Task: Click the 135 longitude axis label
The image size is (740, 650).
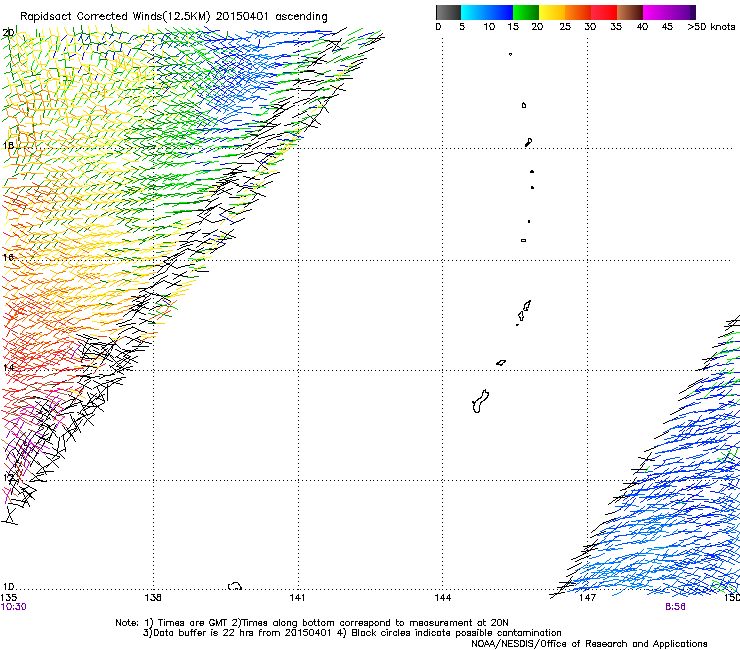Action: coord(9,598)
